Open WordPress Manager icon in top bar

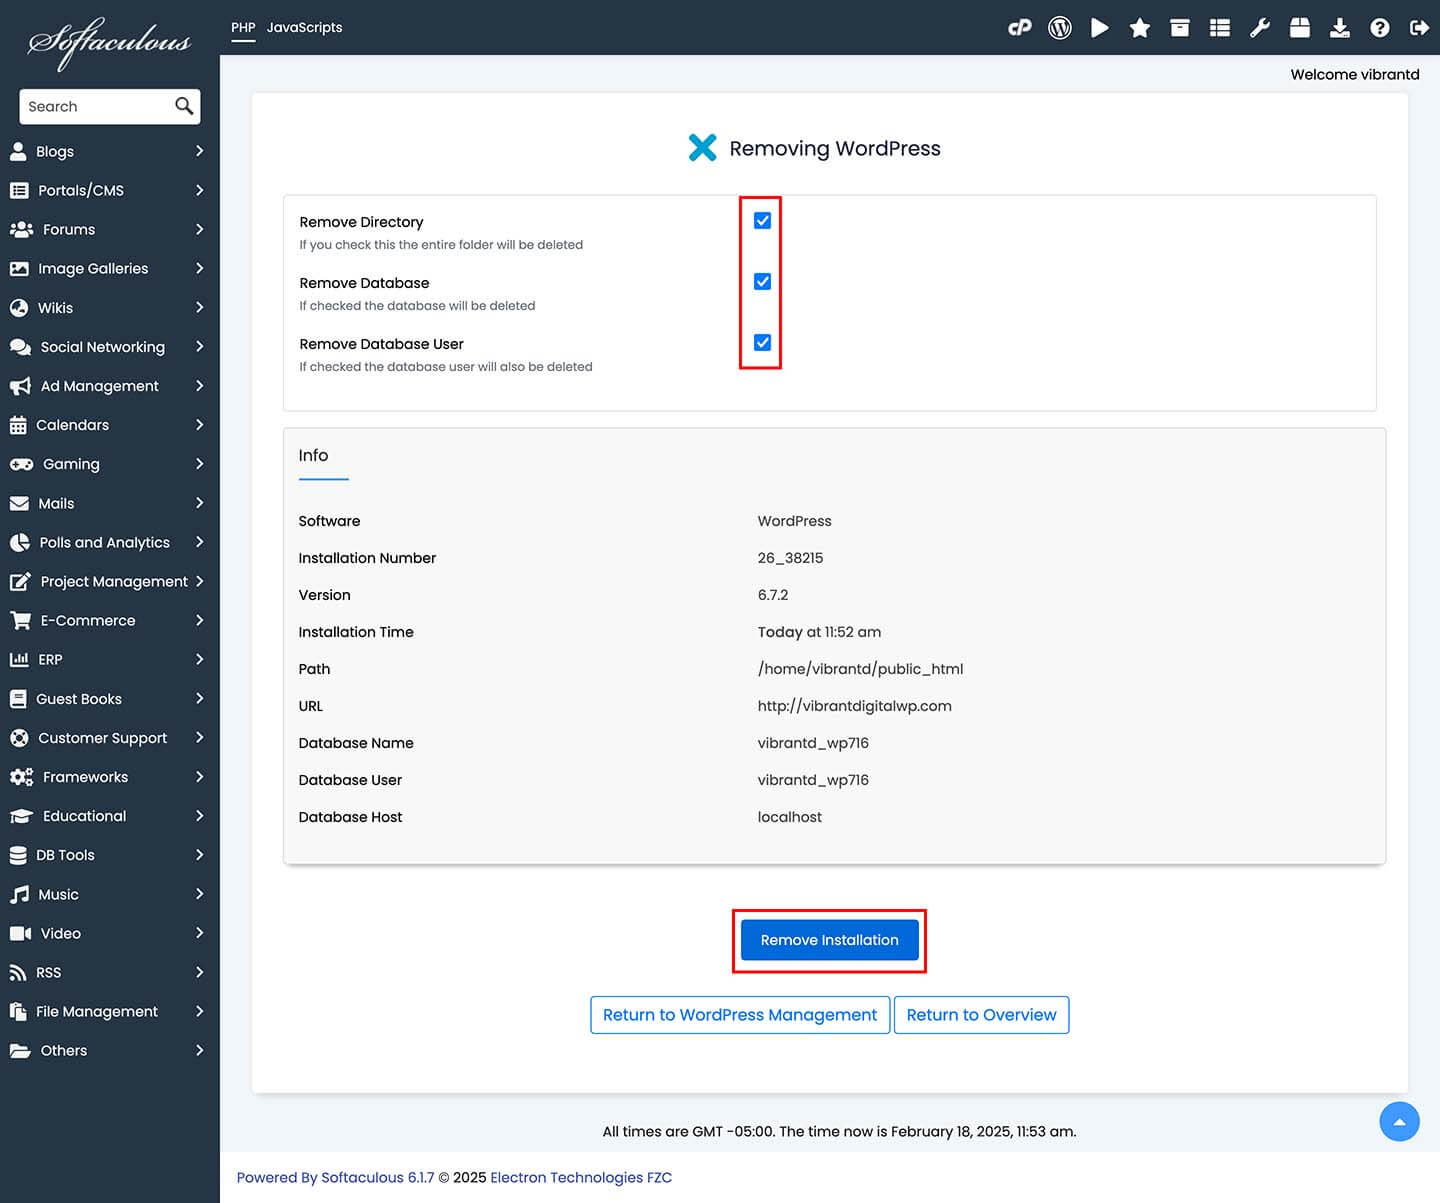1060,28
